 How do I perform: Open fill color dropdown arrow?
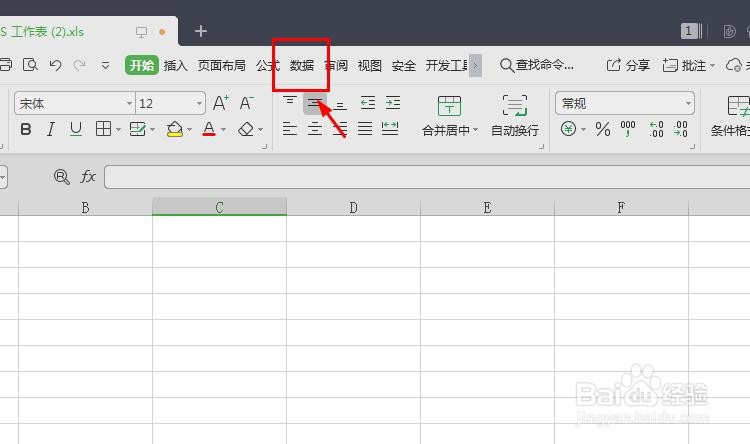click(x=189, y=130)
